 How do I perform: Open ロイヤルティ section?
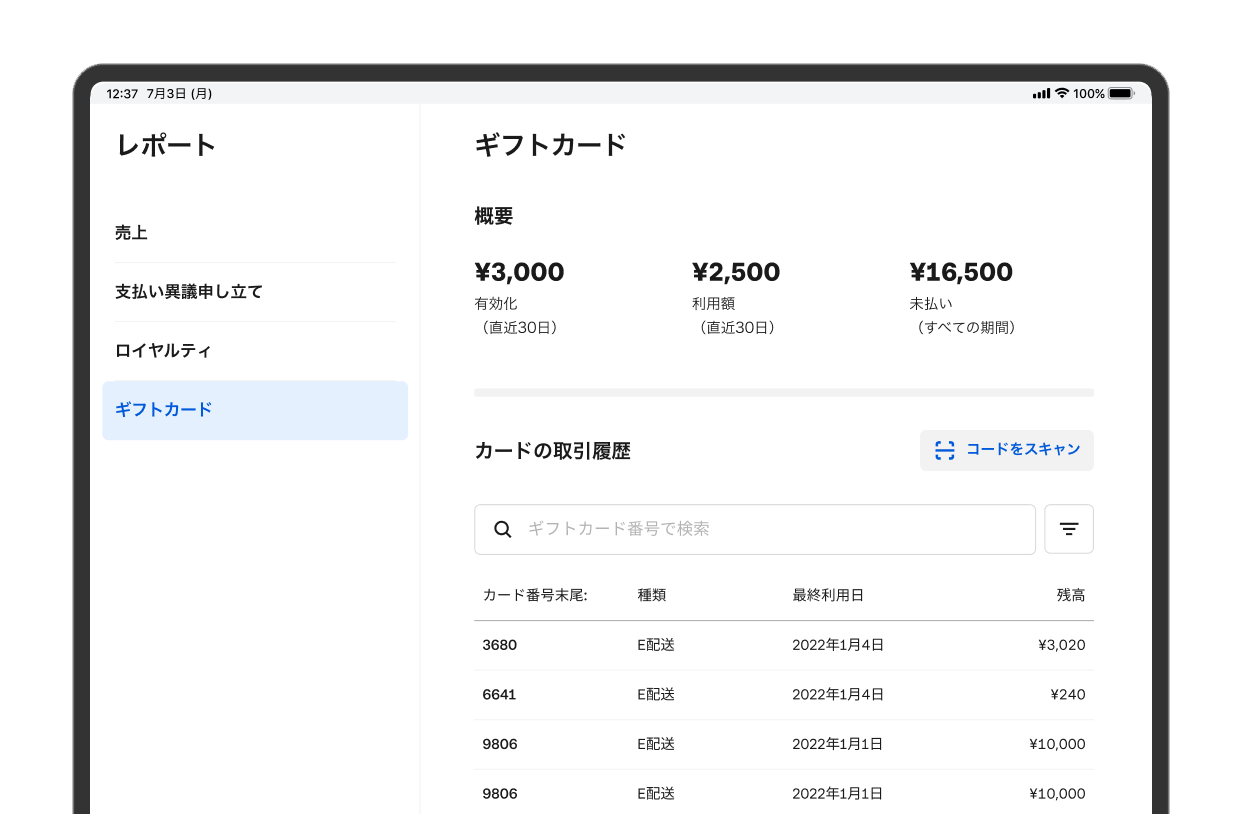[x=255, y=351]
